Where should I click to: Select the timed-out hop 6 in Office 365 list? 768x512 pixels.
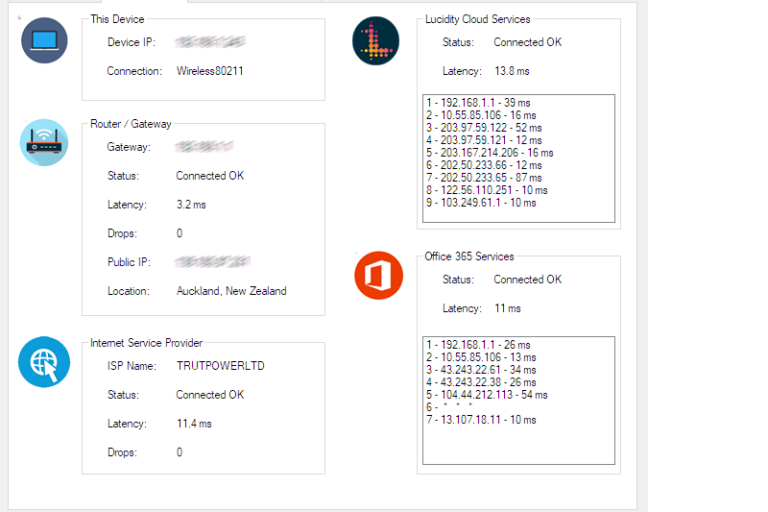pyautogui.click(x=450, y=408)
